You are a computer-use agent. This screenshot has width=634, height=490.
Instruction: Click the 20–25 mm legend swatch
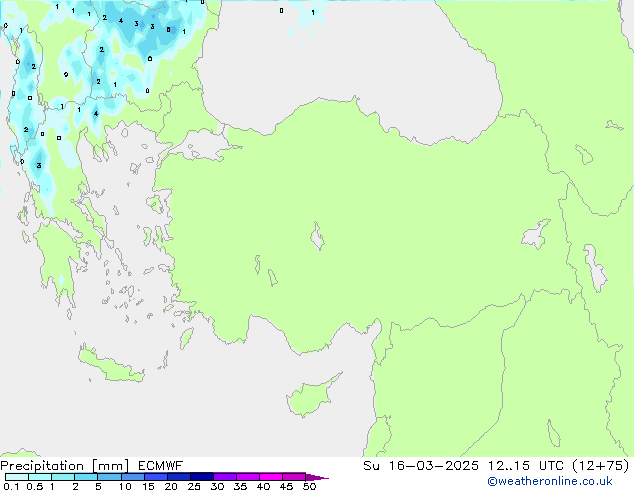[x=178, y=477]
